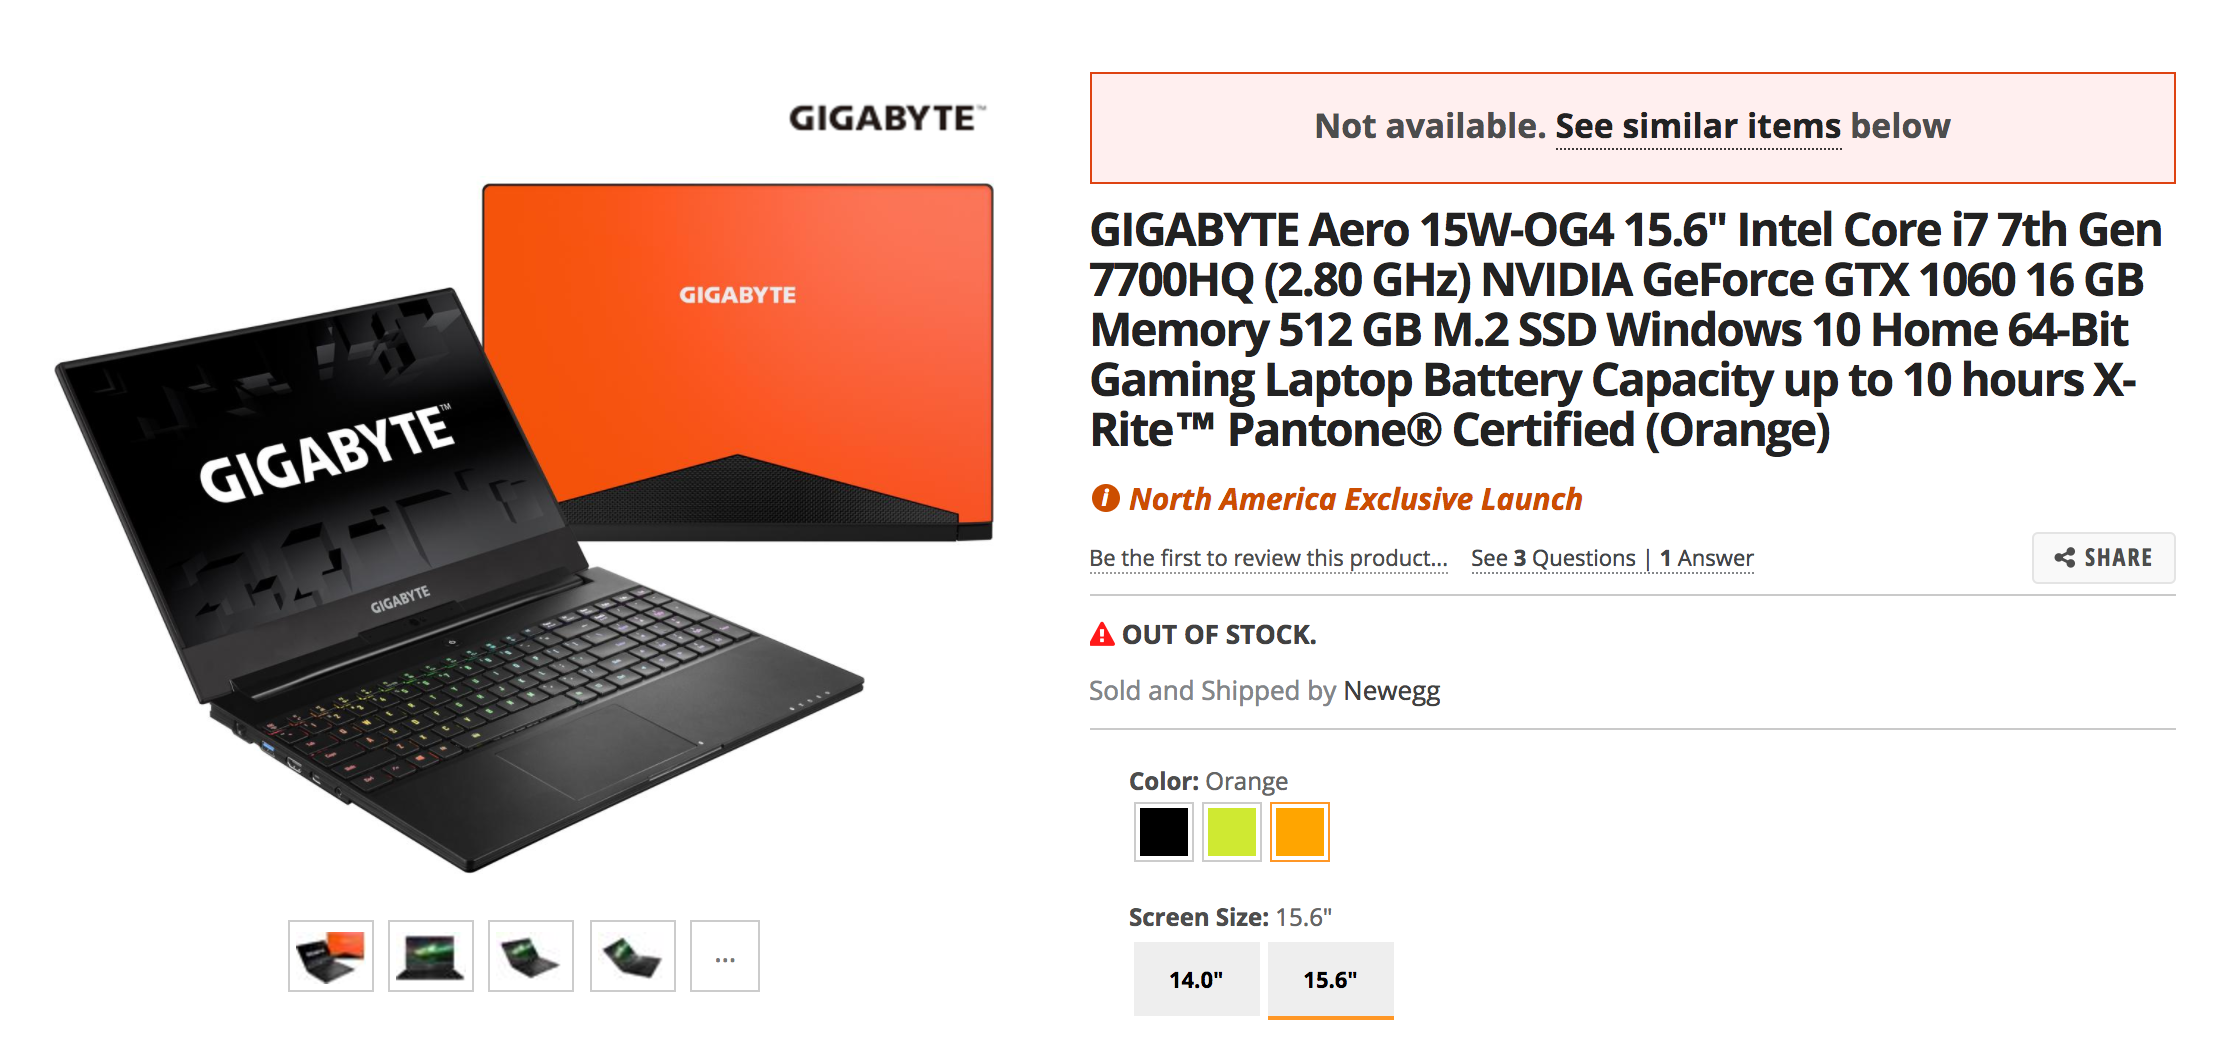Select the orange color swatch

coord(1299,831)
